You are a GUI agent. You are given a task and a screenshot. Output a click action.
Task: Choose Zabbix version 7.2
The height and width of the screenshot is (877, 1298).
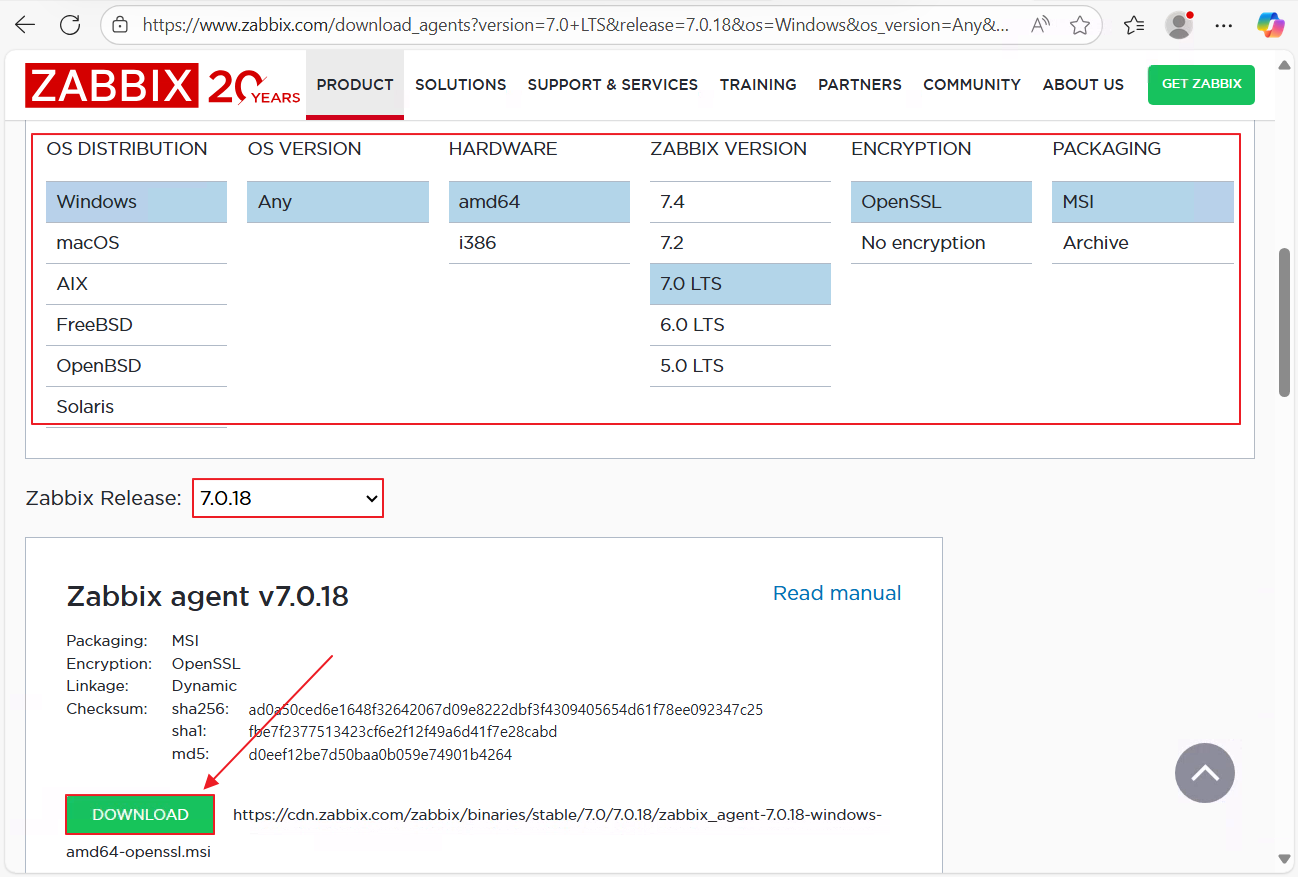click(740, 243)
